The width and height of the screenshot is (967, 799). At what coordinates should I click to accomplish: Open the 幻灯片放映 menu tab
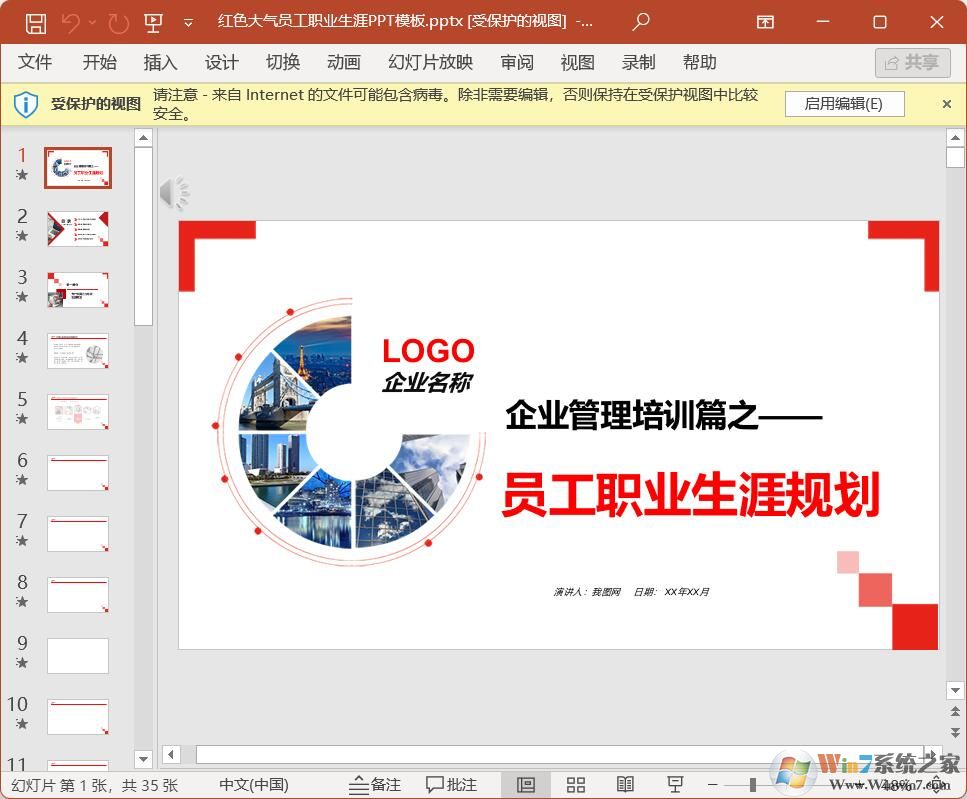click(430, 62)
